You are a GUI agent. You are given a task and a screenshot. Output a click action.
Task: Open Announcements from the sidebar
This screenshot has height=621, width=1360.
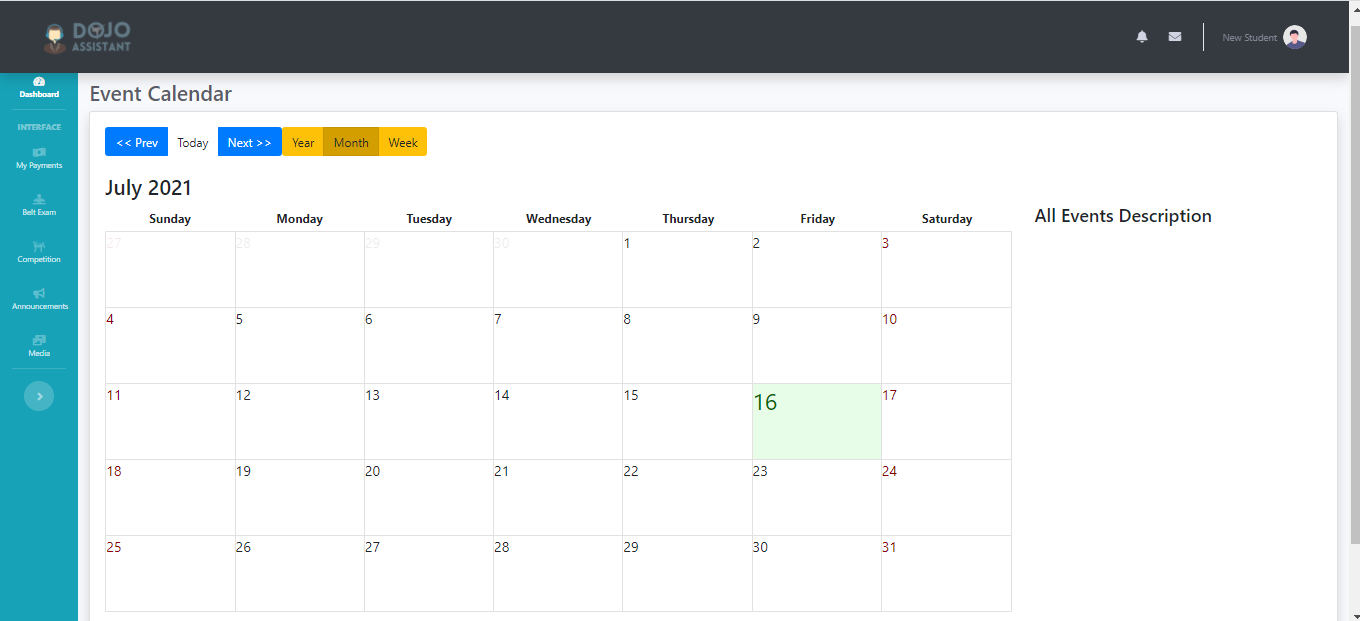pyautogui.click(x=39, y=299)
